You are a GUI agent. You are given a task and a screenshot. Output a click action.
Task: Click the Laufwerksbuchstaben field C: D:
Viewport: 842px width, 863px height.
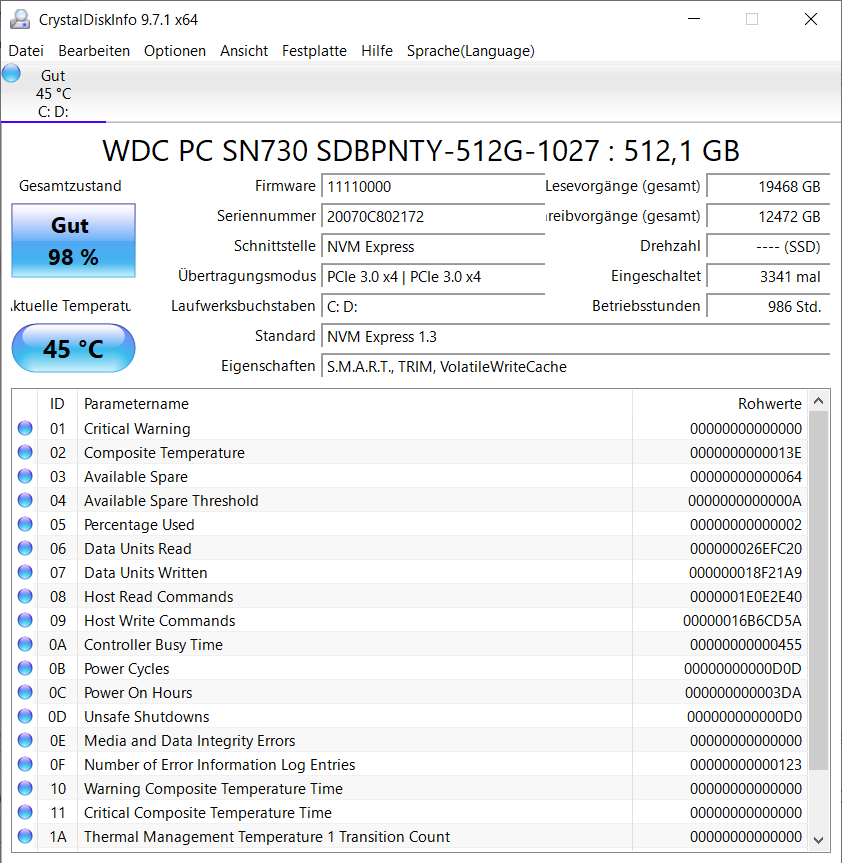pyautogui.click(x=433, y=307)
